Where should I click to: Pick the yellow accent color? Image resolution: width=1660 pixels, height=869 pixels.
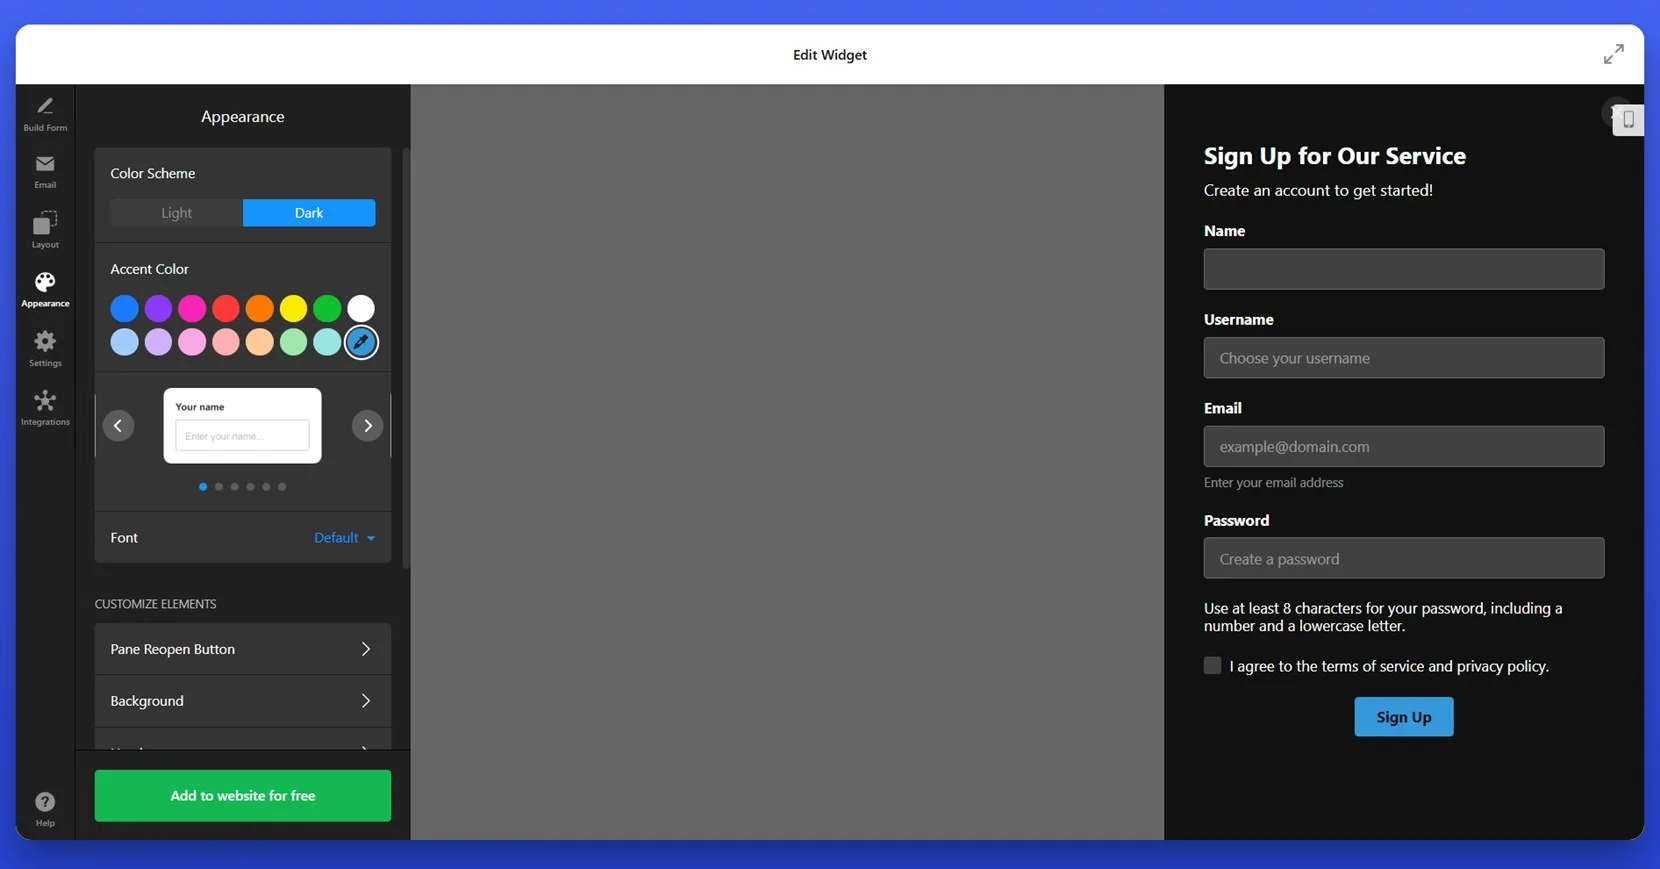click(x=293, y=308)
